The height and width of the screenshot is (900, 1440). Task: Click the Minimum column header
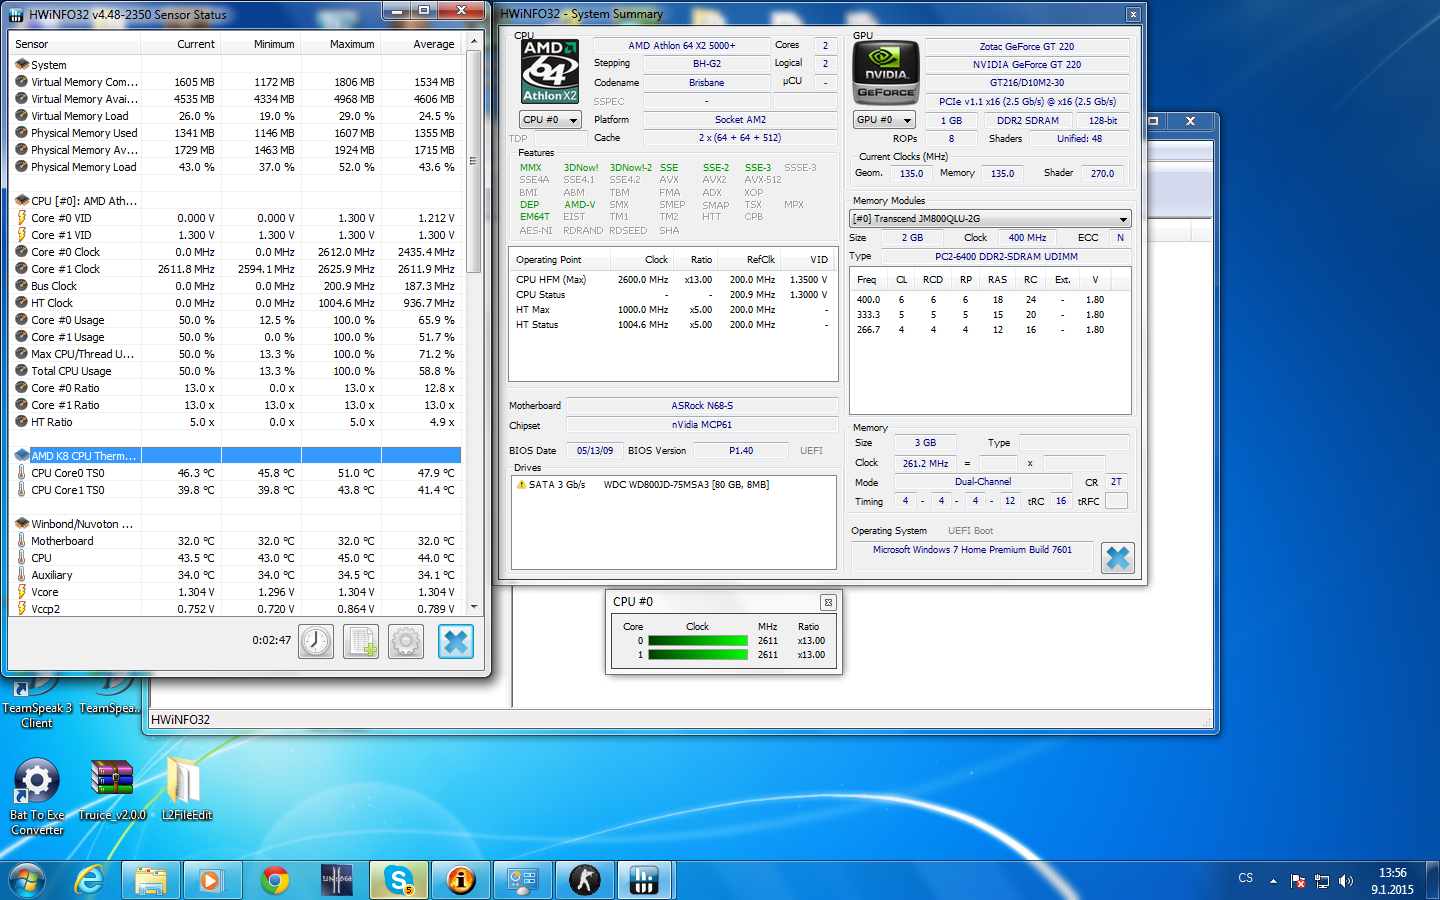260,44
